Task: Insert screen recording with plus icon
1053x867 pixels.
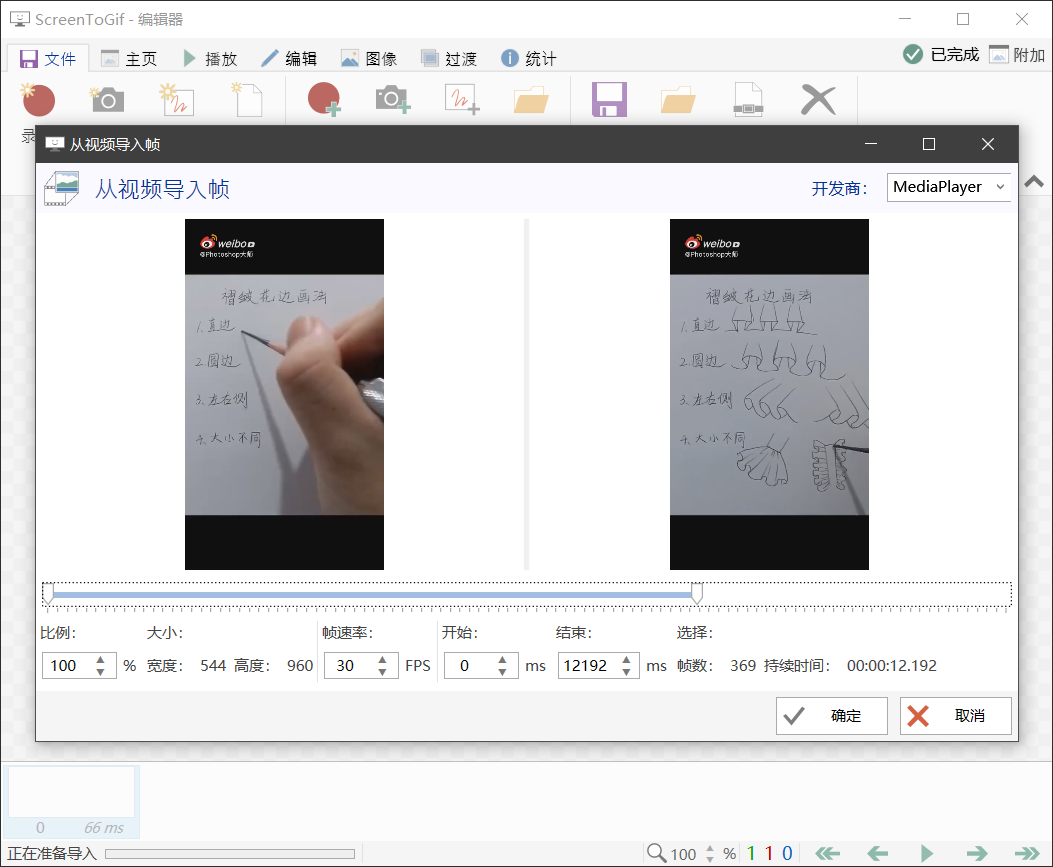Action: 324,100
